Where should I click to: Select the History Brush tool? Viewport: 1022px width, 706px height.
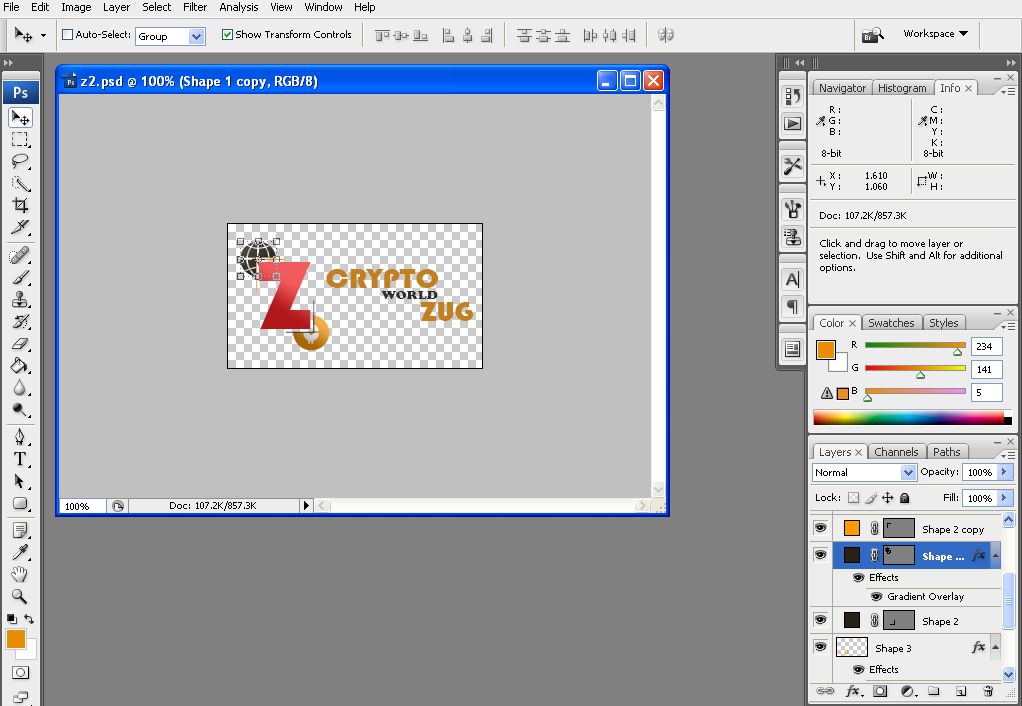click(x=20, y=321)
